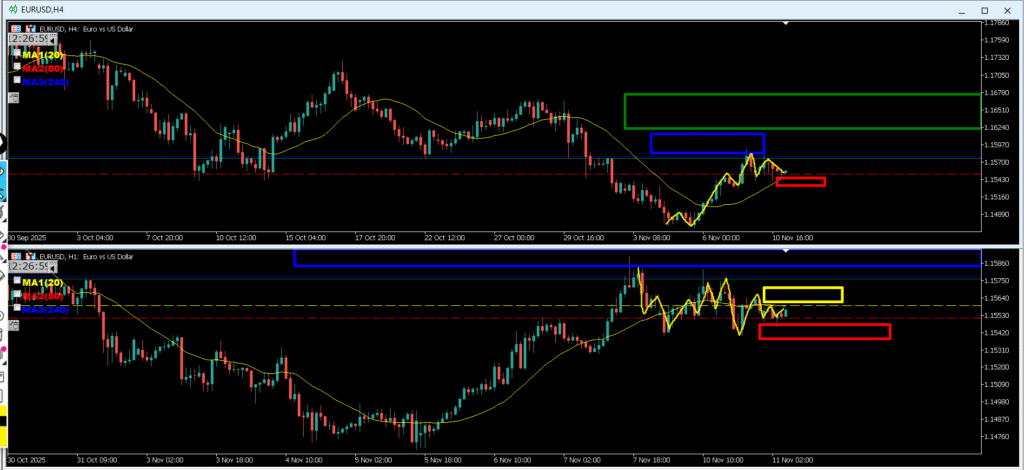
Task: Toggle the MA1(20) checkbox in H4 chart
Action: (17, 52)
